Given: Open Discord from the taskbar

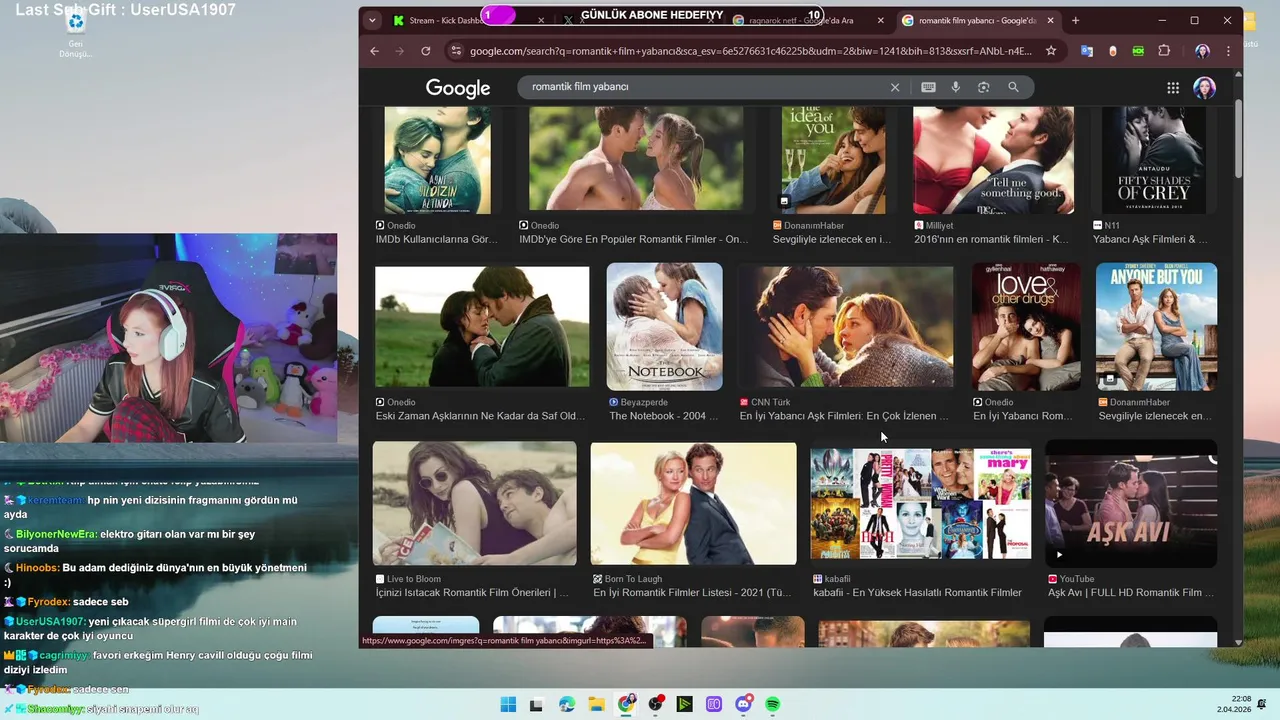Looking at the screenshot, I should (743, 704).
